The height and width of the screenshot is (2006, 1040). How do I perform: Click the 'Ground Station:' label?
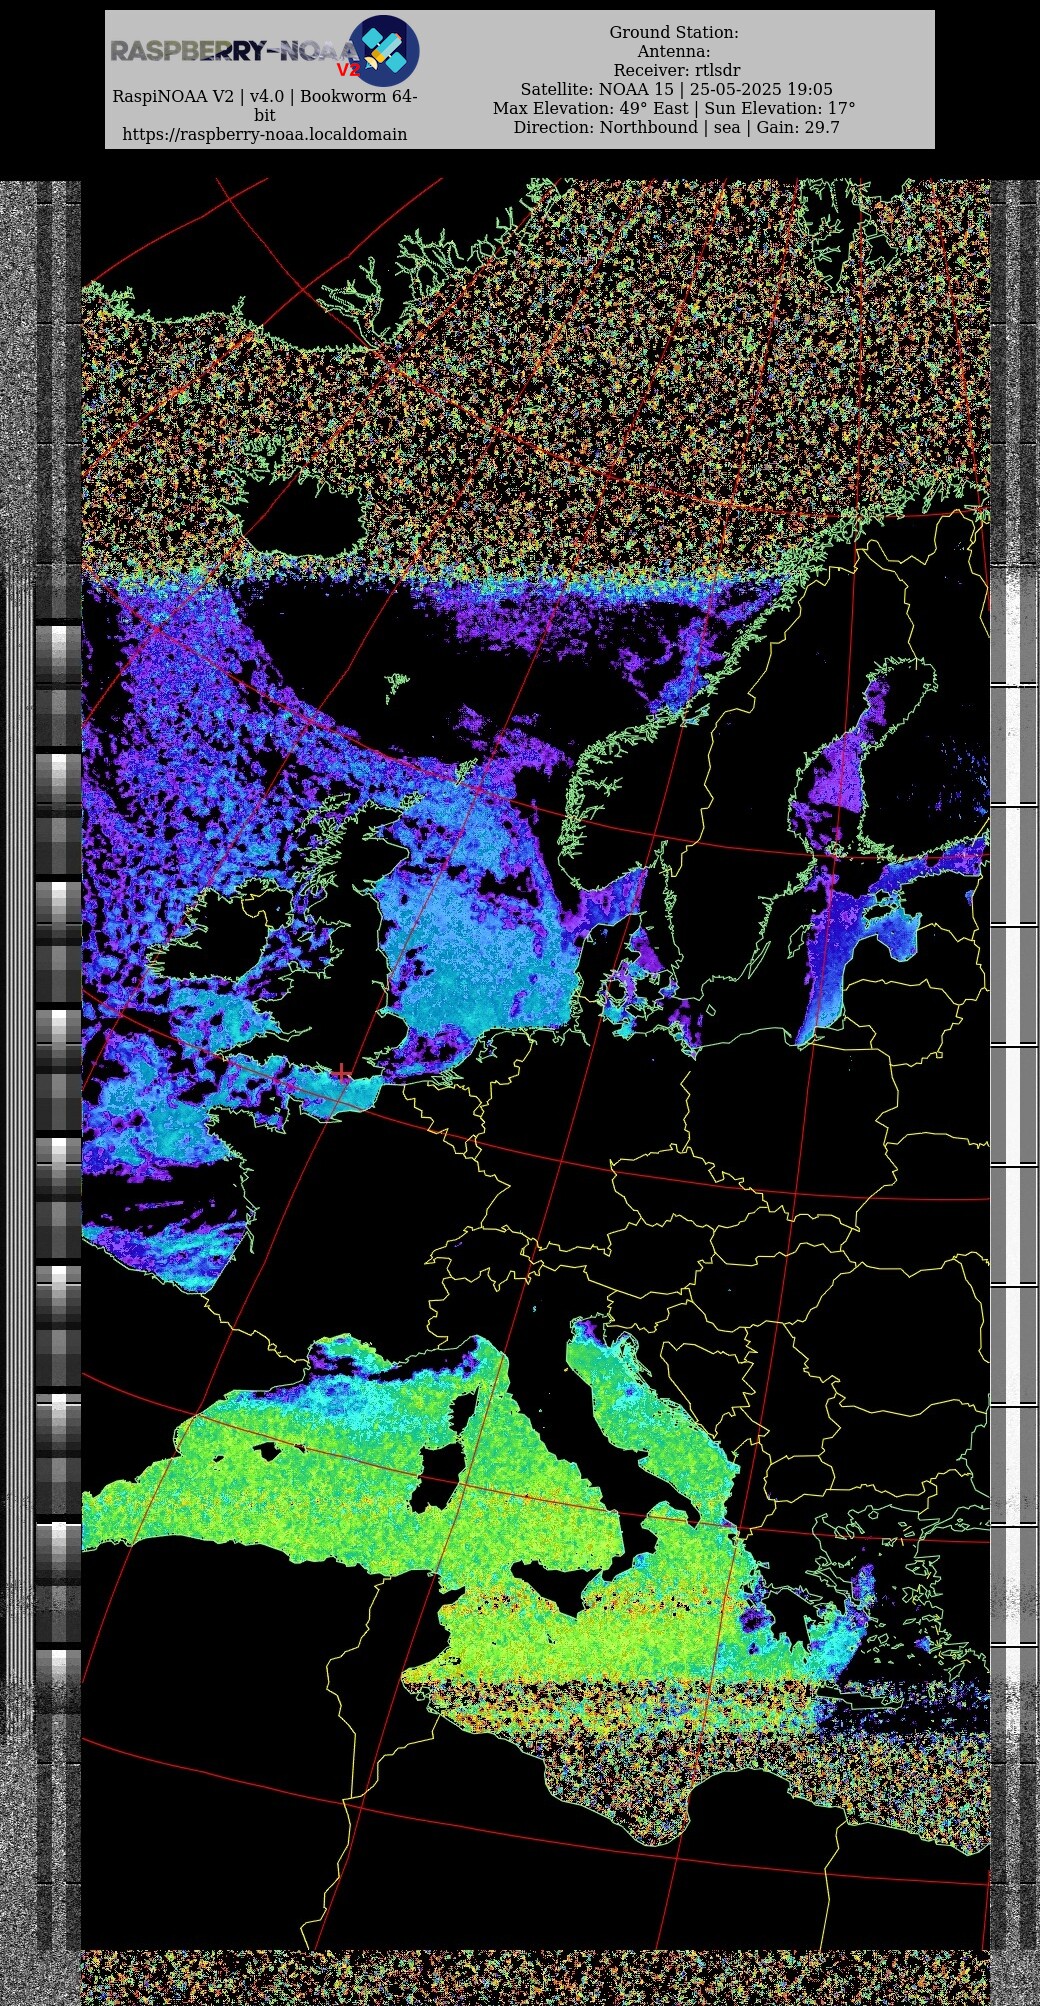(x=674, y=32)
